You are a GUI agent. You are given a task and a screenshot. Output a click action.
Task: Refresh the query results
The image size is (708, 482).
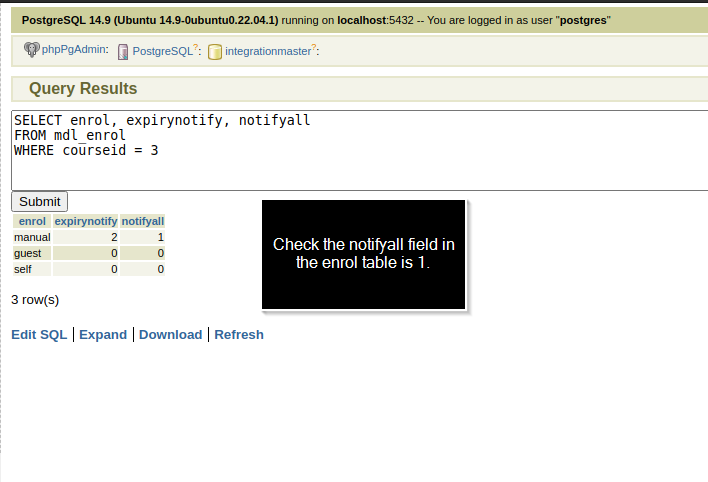[239, 335]
